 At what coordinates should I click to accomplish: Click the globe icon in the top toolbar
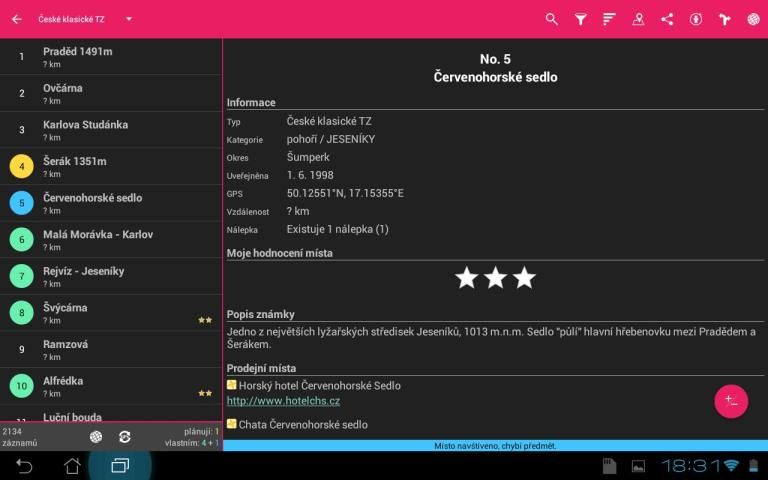pyautogui.click(x=753, y=19)
